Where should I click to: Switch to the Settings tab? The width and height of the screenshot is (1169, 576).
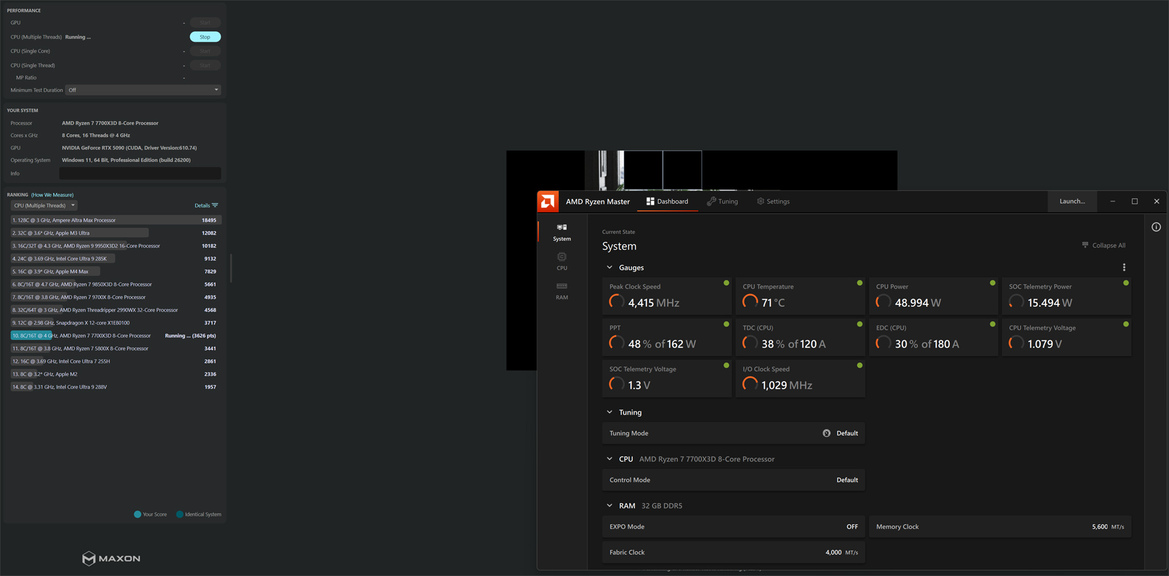773,201
